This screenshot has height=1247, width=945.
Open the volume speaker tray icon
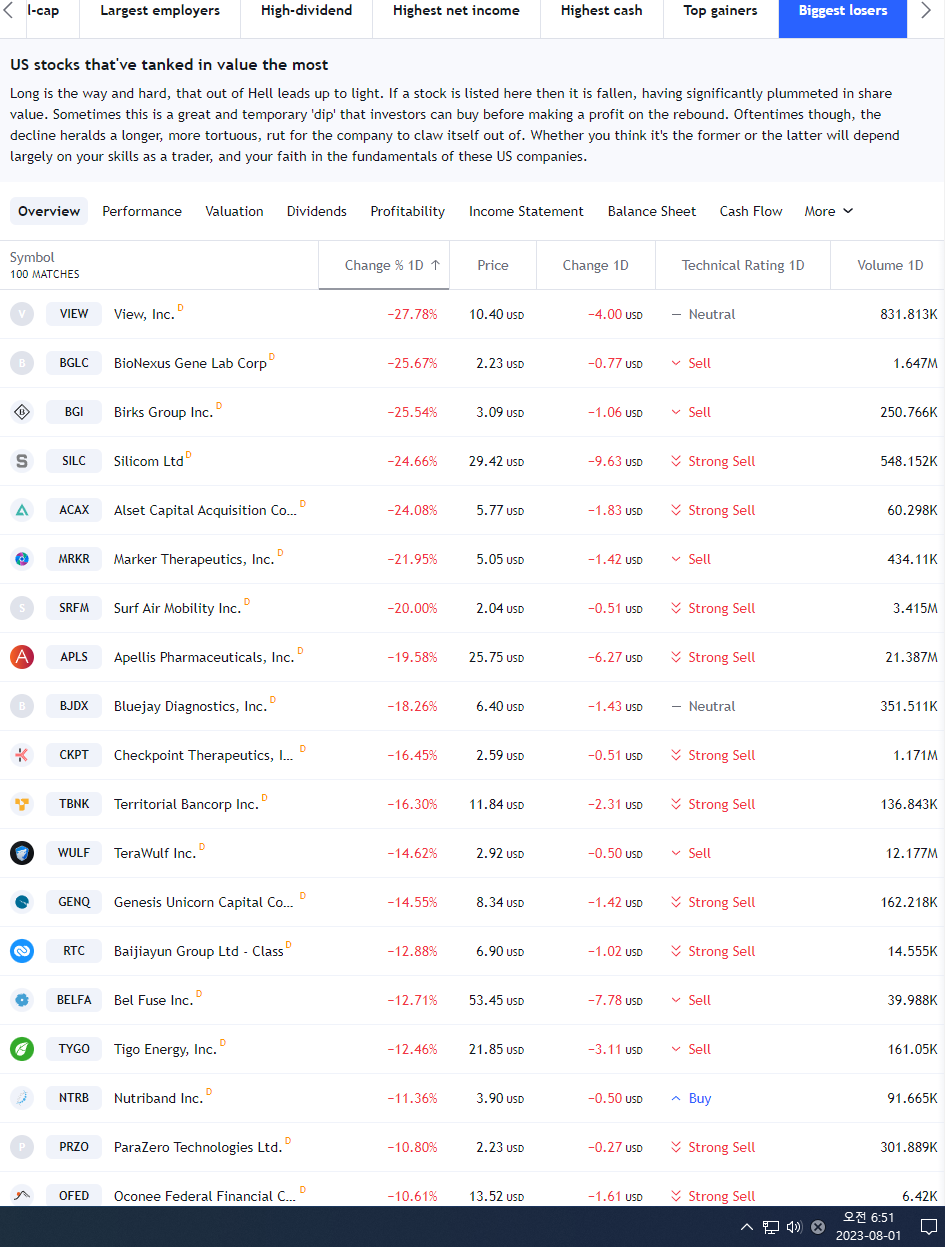coord(794,1227)
